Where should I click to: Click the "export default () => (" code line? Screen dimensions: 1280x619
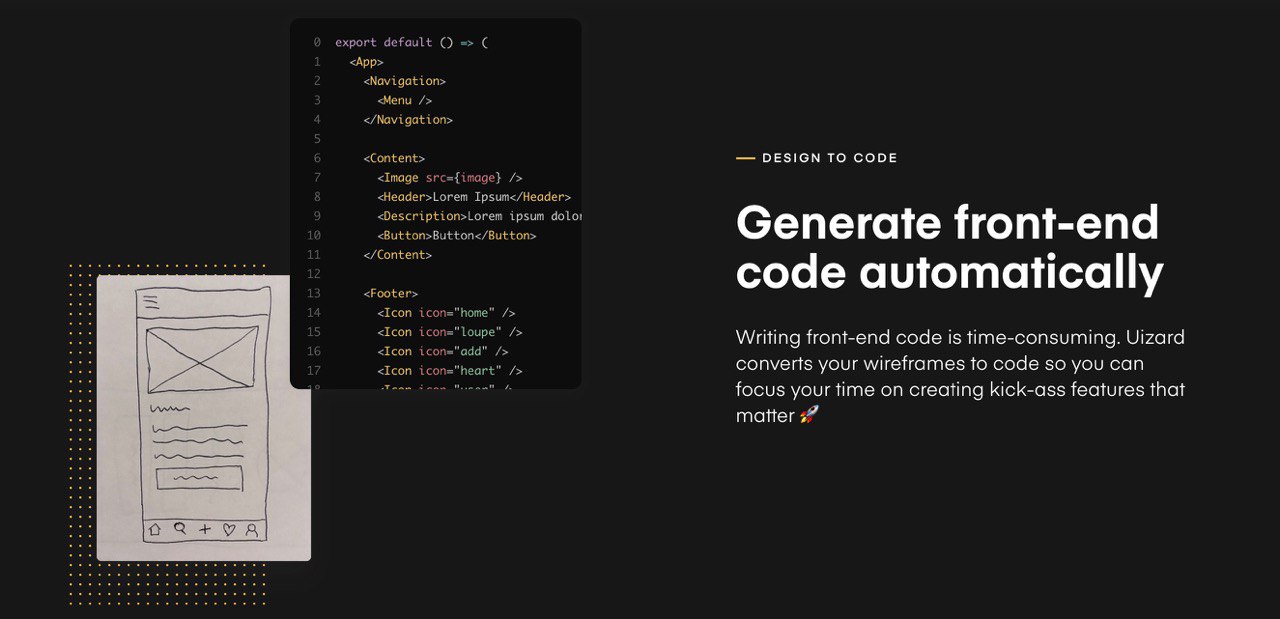point(411,42)
